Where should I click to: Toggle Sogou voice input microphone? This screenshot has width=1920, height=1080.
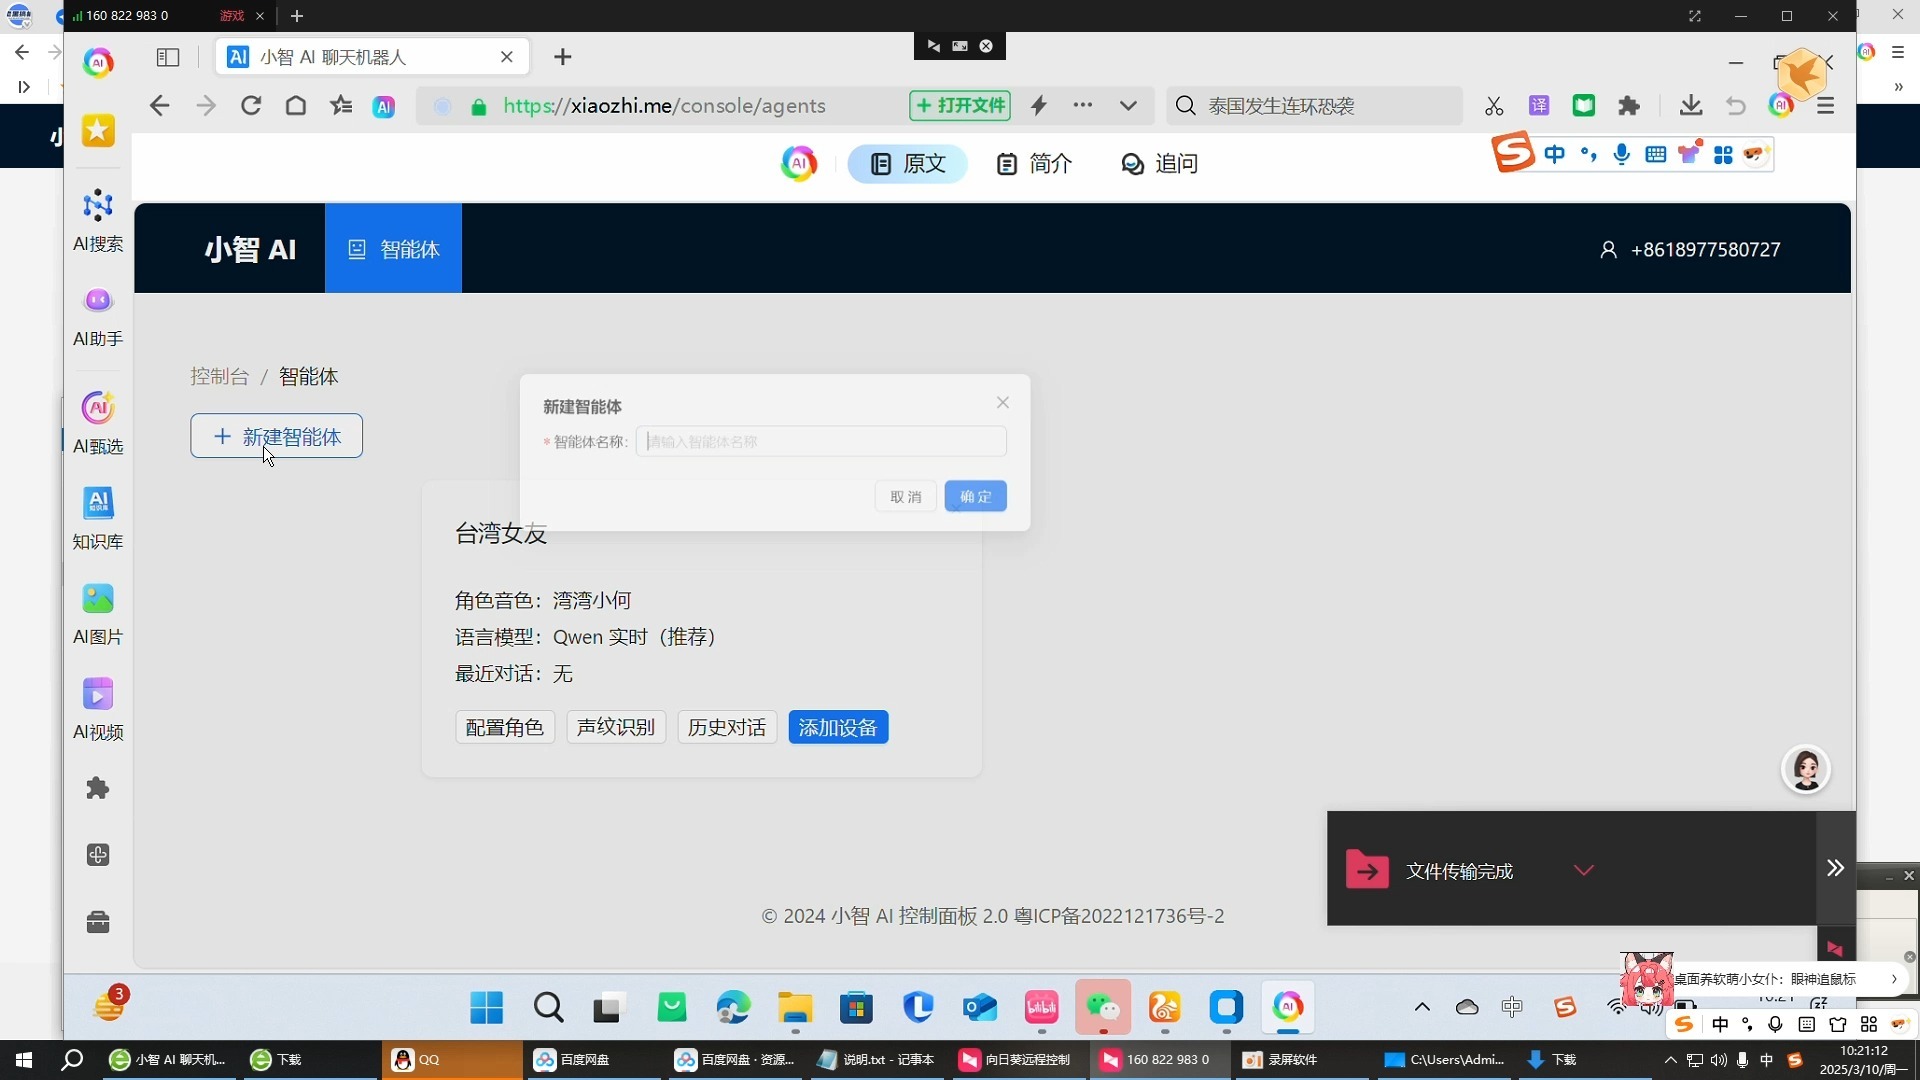(1621, 154)
